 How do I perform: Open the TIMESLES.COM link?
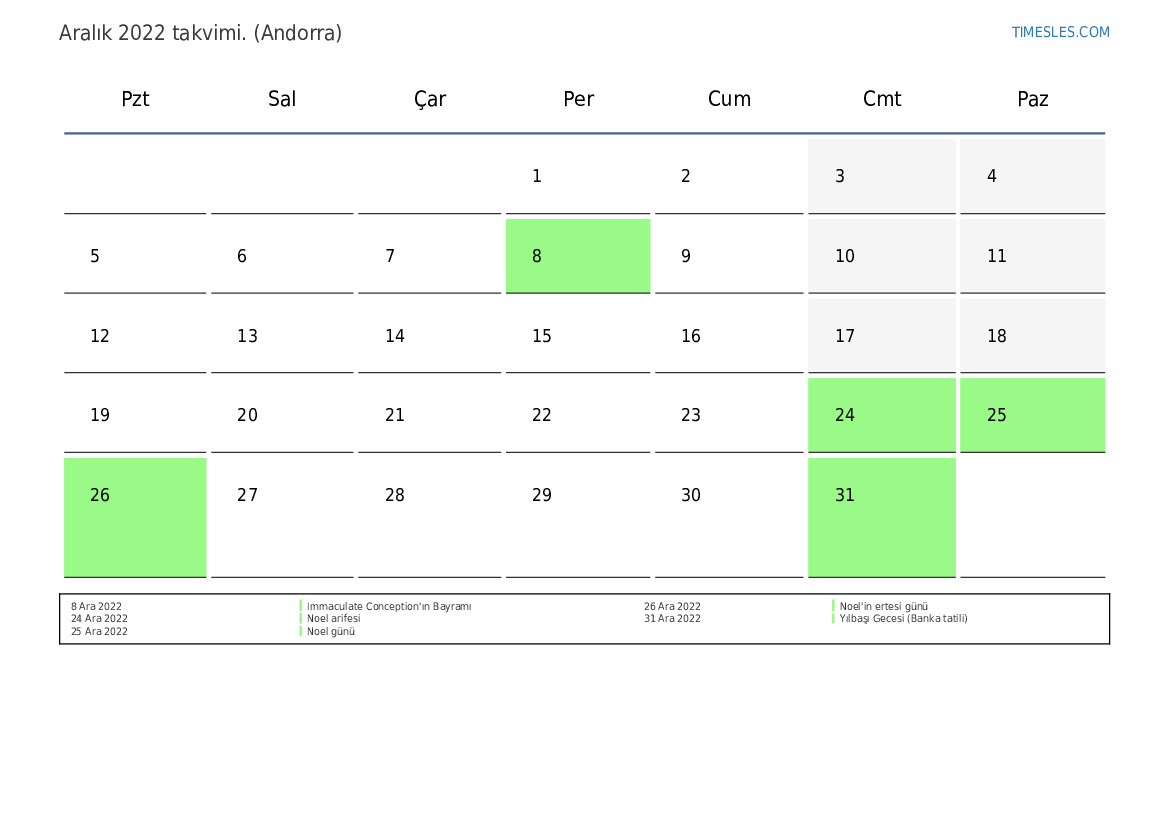1060,32
